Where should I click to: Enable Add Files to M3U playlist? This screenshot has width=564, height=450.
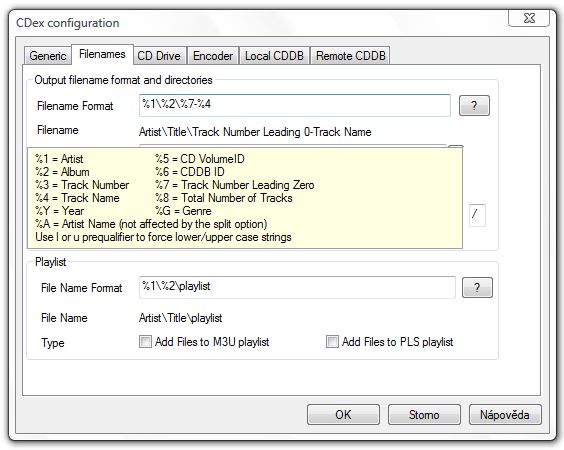point(204,342)
